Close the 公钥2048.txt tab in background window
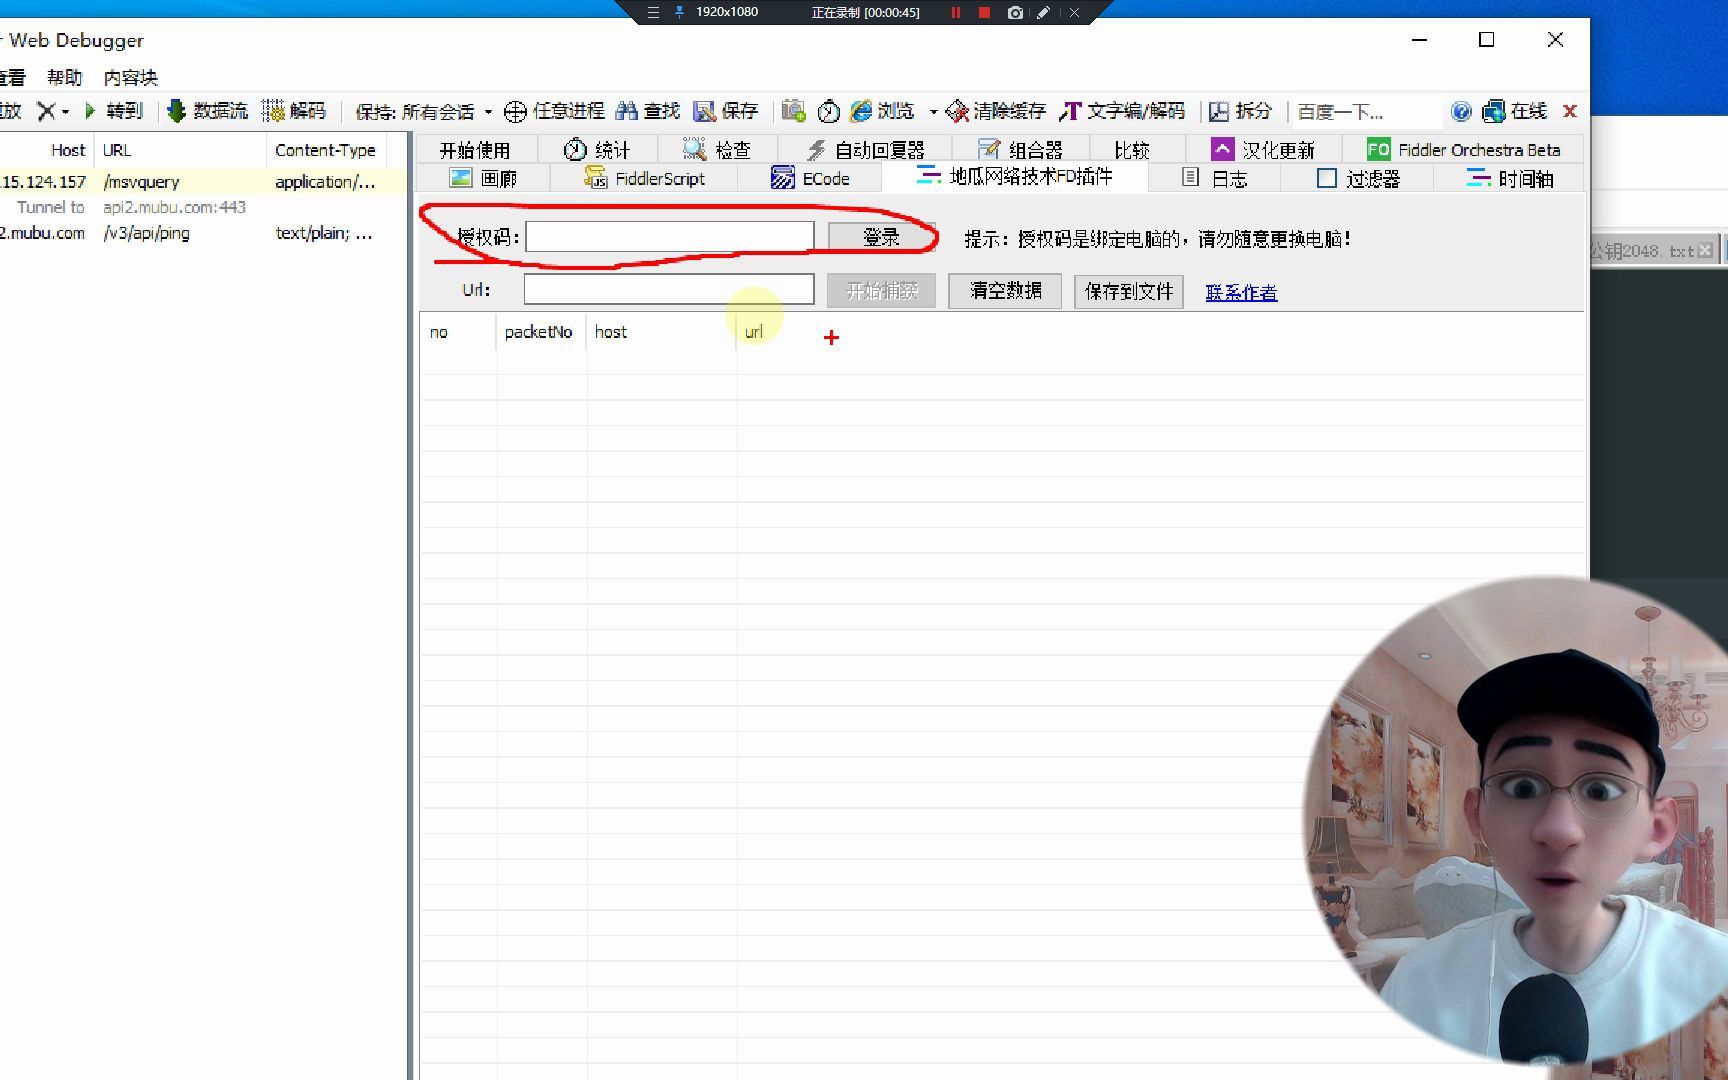The height and width of the screenshot is (1080, 1728). pos(1706,250)
